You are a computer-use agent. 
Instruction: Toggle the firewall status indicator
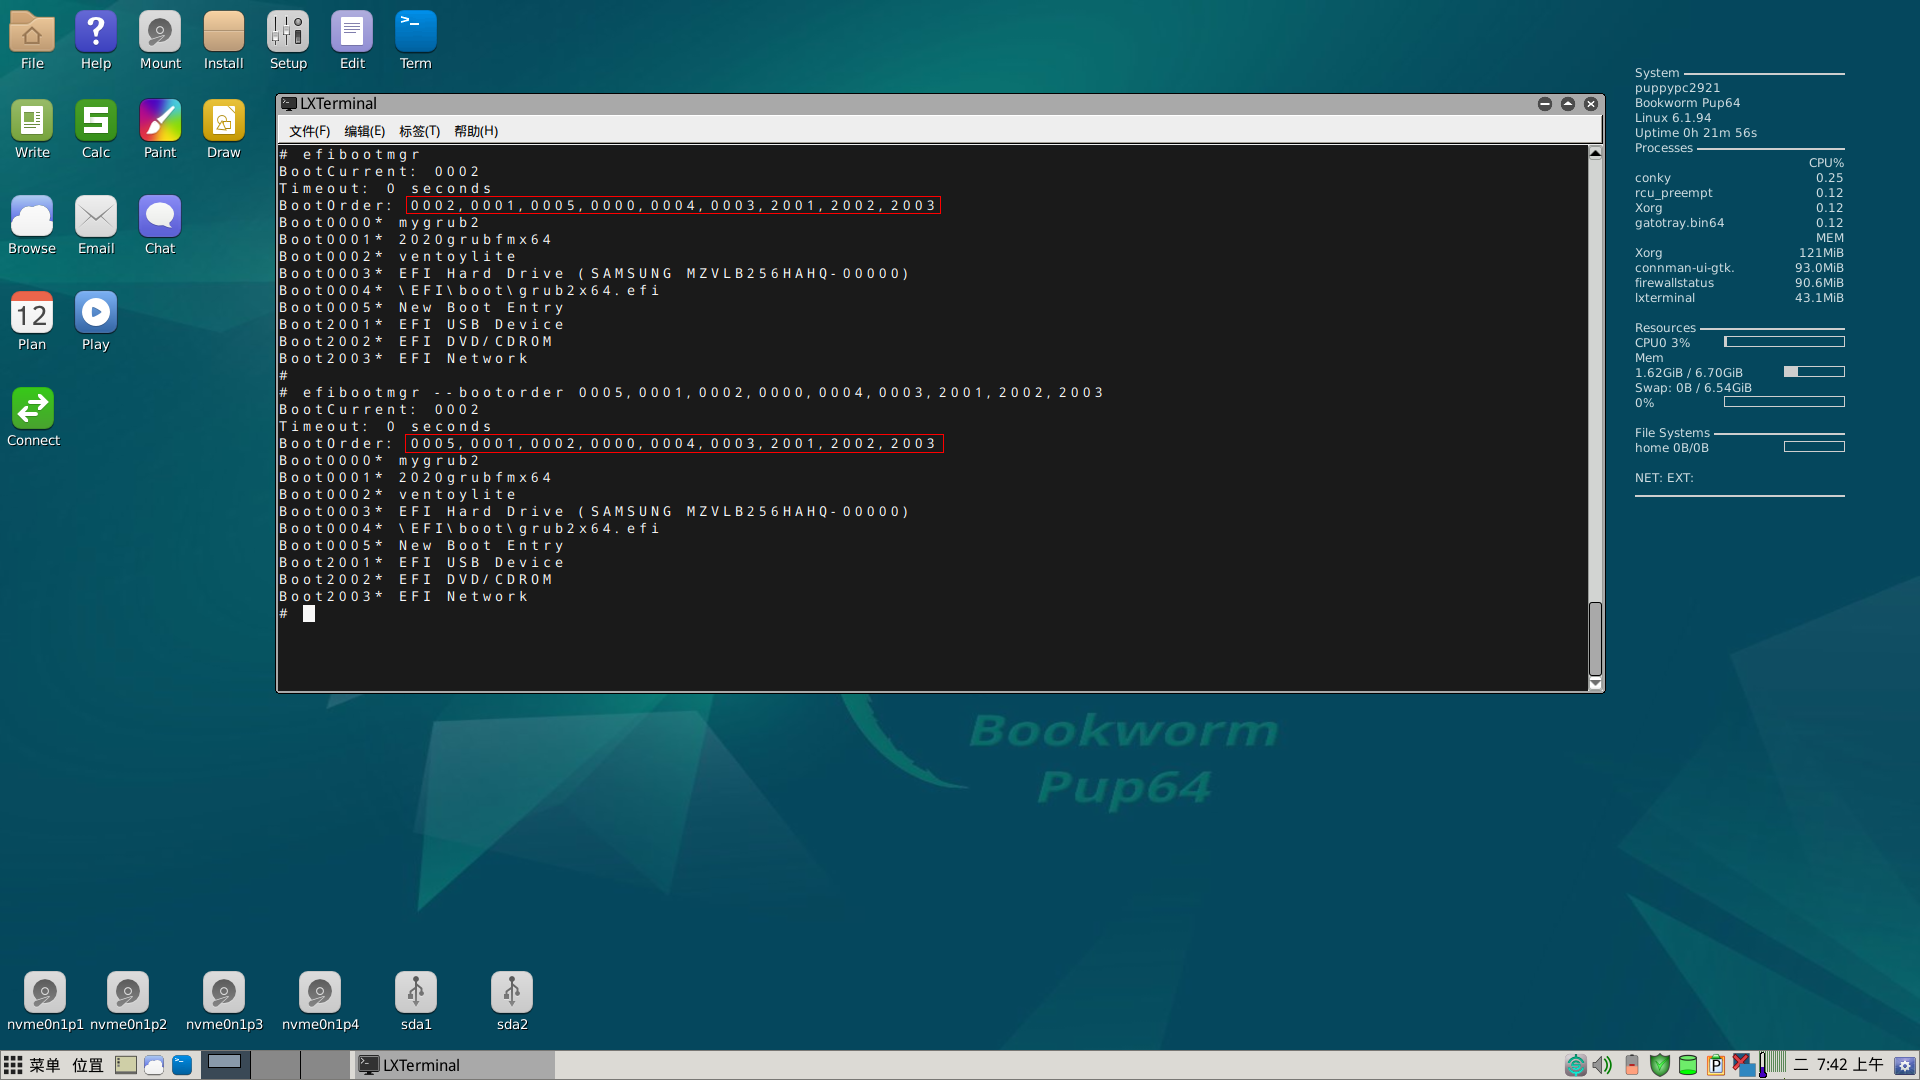click(1659, 1065)
